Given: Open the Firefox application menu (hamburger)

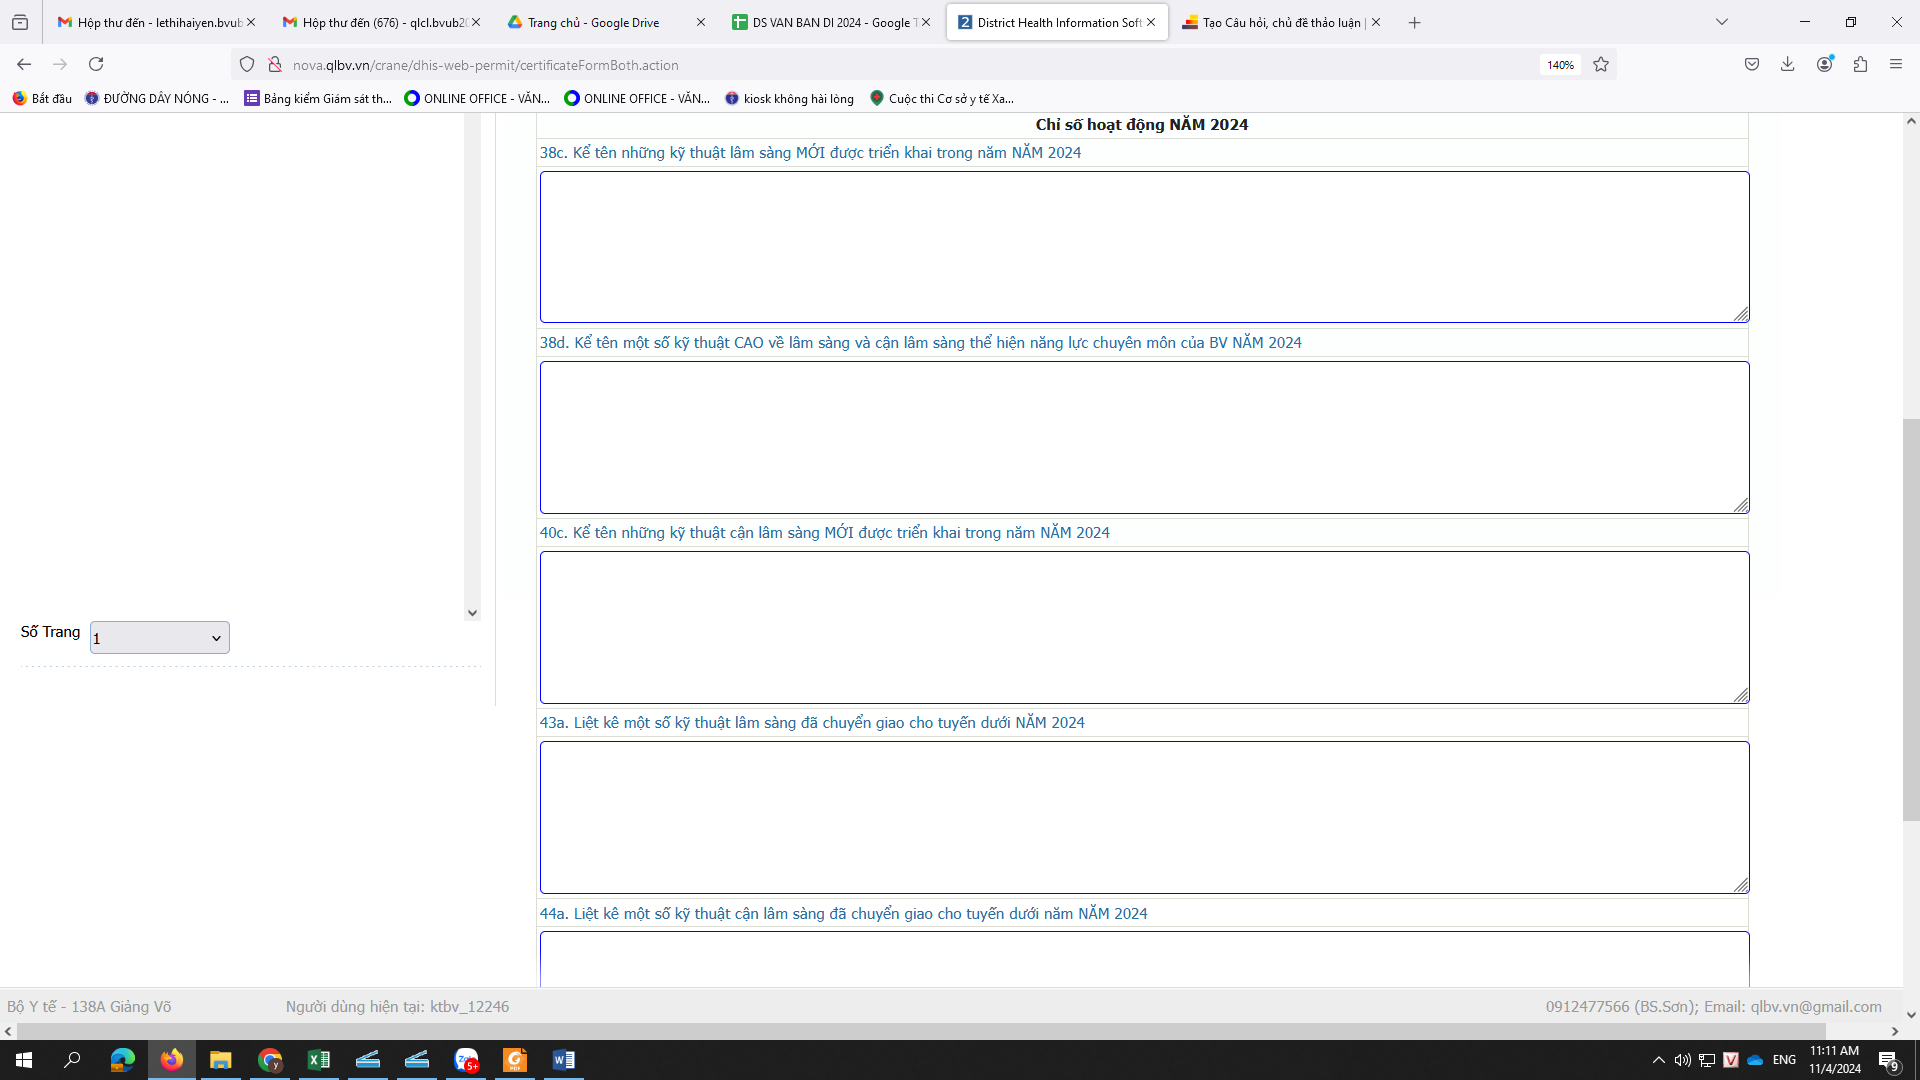Looking at the screenshot, I should point(1896,64).
